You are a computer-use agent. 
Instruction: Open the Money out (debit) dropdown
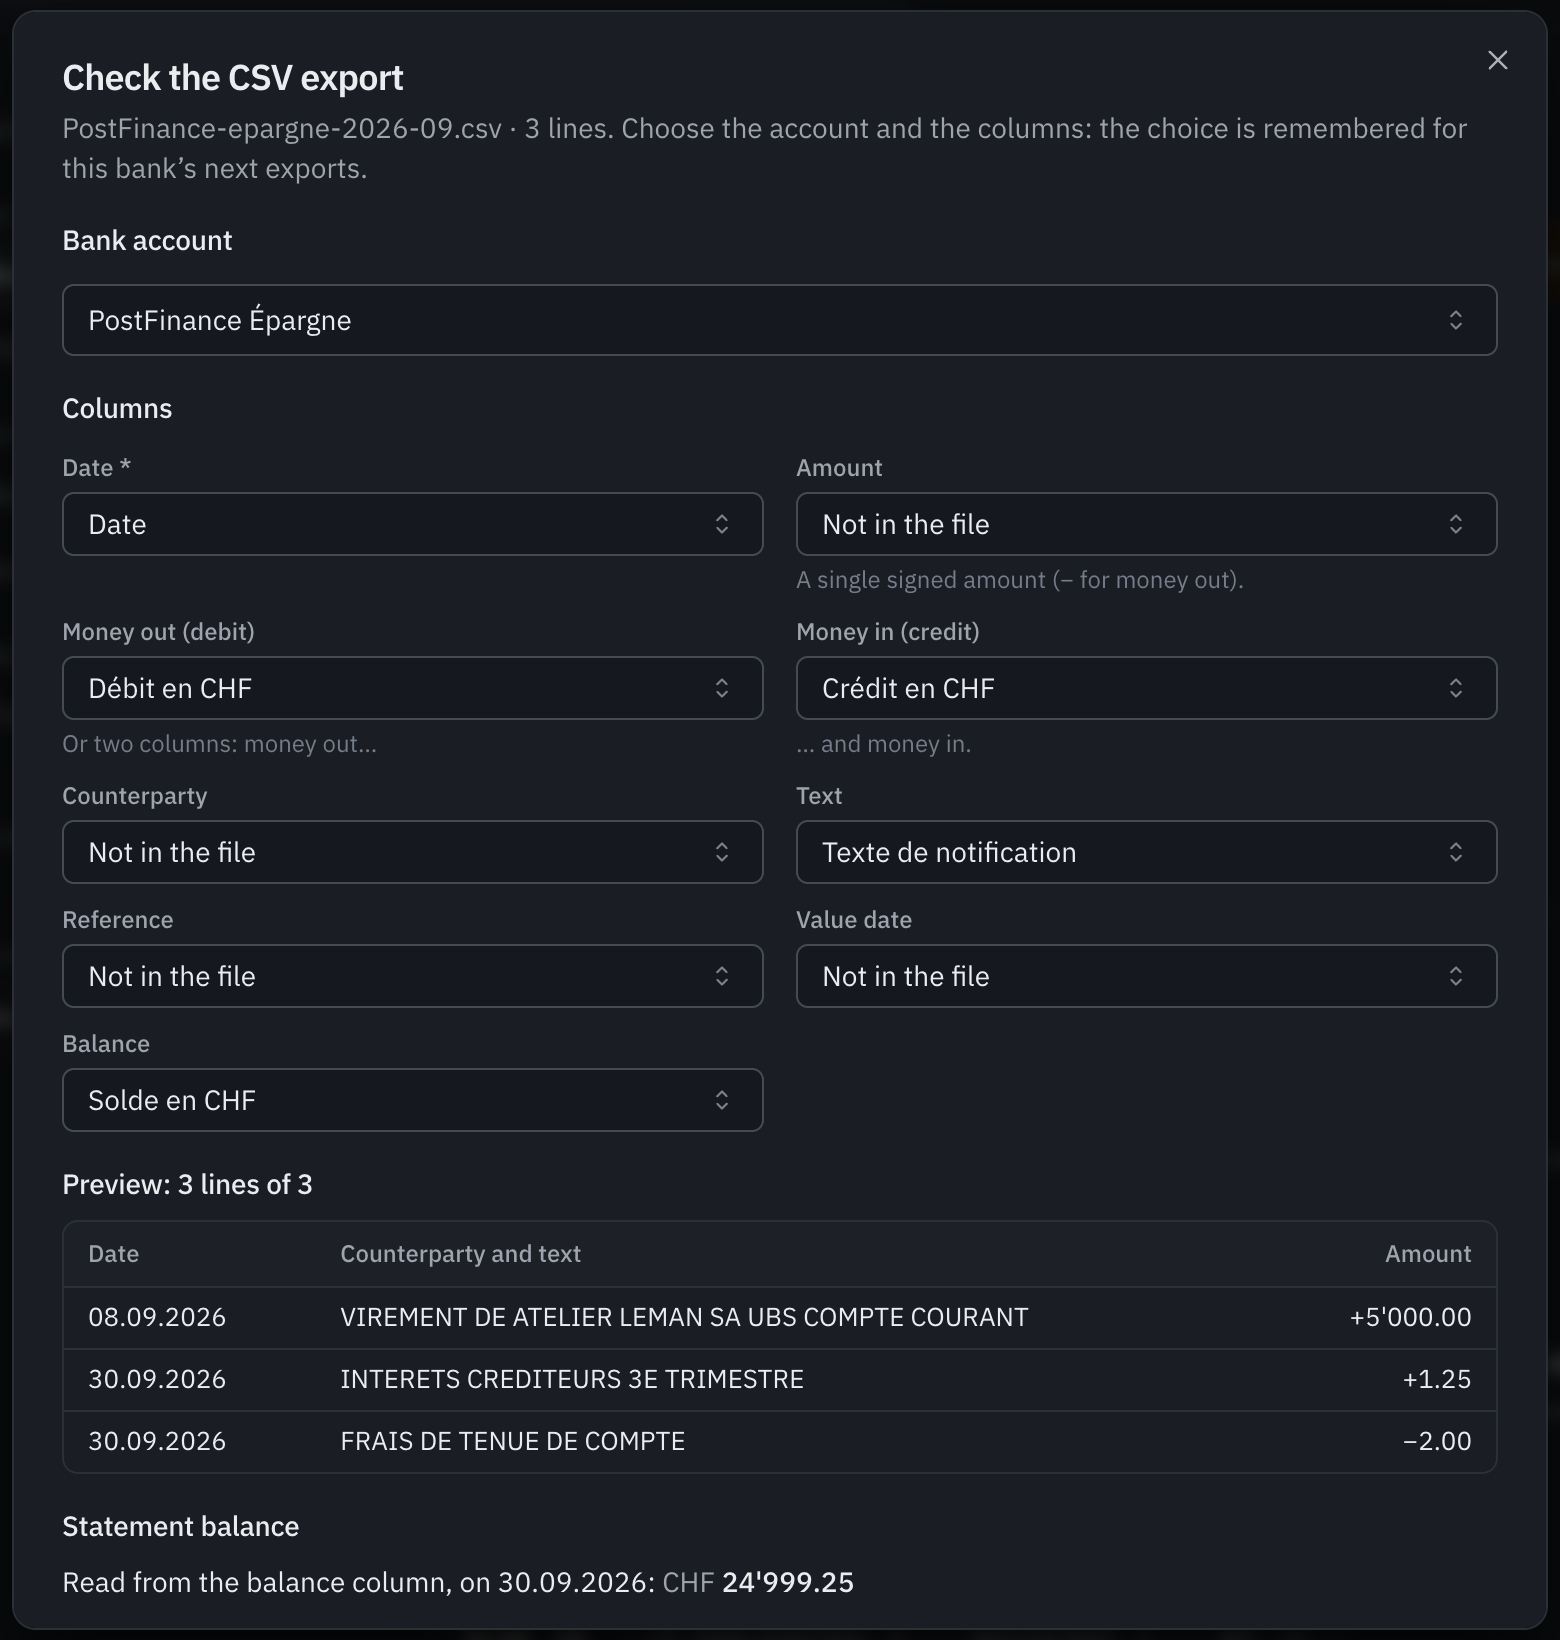pos(412,688)
